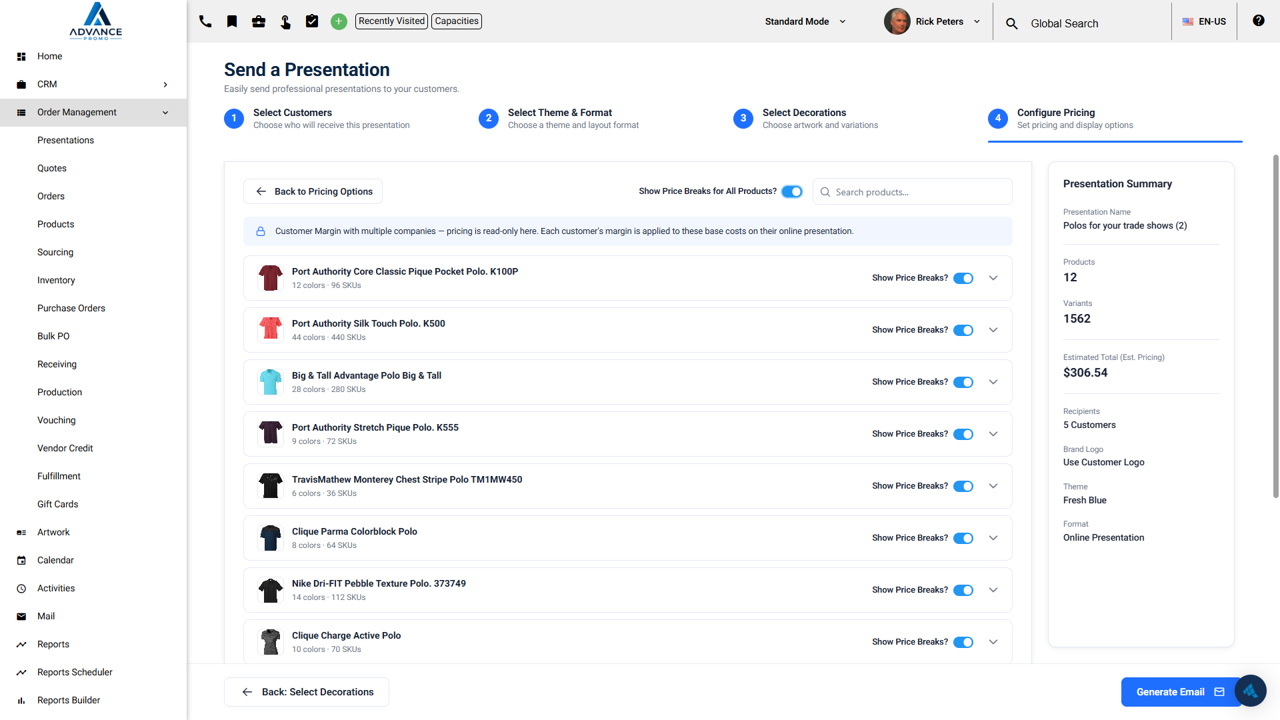Click the Global Search magnifier icon
The height and width of the screenshot is (720, 1280).
click(1012, 23)
